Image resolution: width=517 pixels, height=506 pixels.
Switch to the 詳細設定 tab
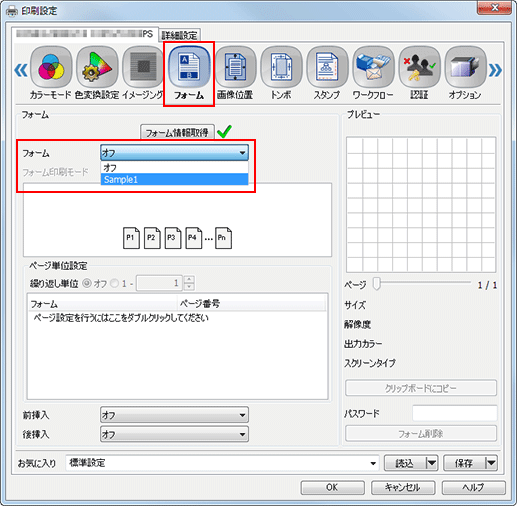[180, 35]
